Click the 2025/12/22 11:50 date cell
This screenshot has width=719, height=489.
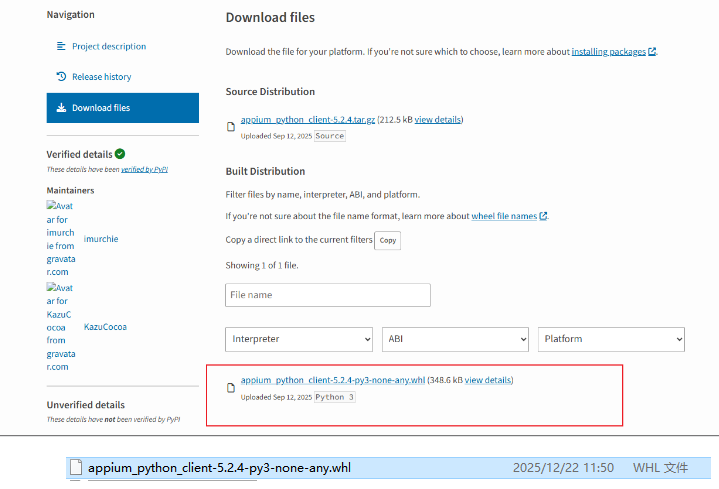click(x=563, y=468)
